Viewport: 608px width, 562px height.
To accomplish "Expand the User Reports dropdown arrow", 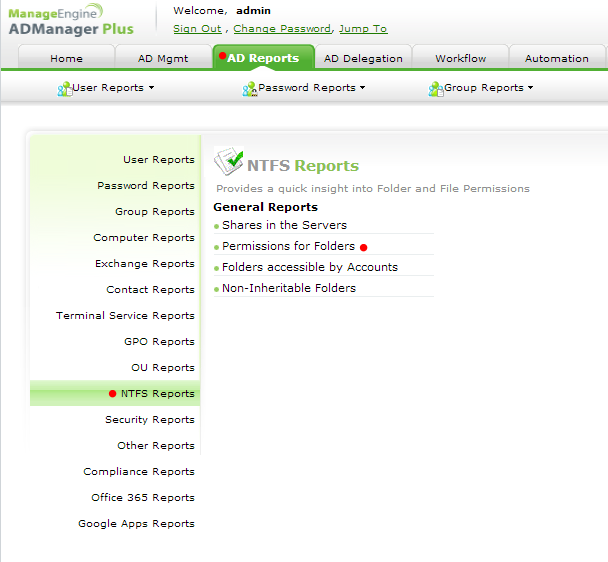I will pos(151,88).
